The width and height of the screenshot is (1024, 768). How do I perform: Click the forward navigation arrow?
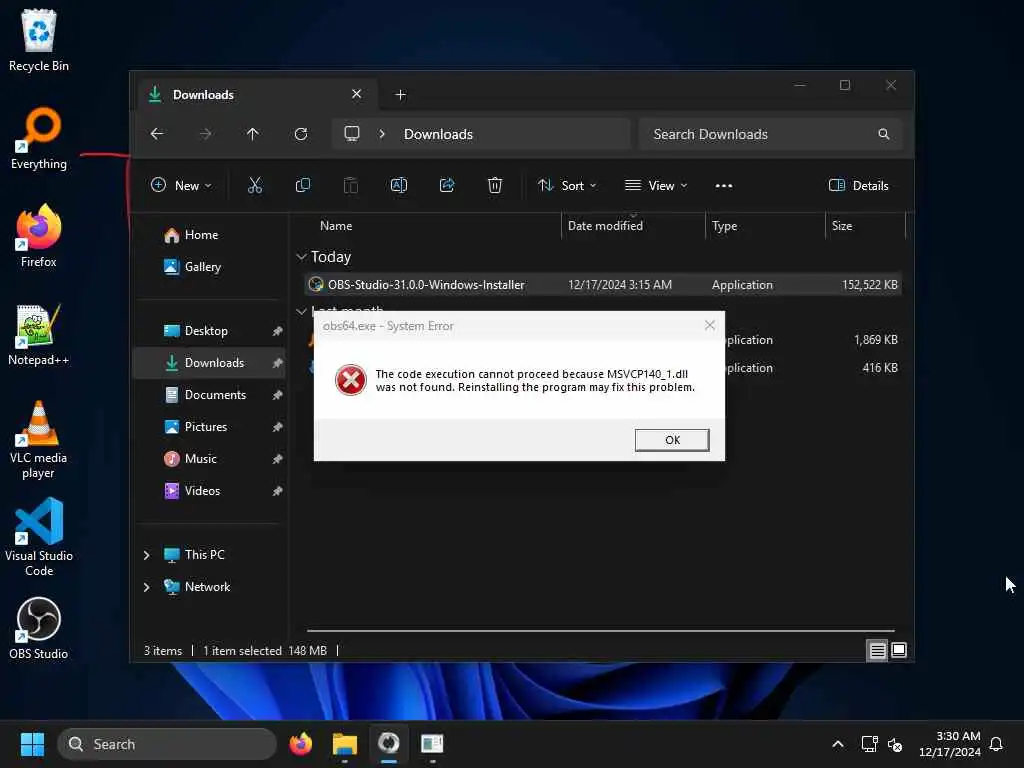[x=205, y=134]
